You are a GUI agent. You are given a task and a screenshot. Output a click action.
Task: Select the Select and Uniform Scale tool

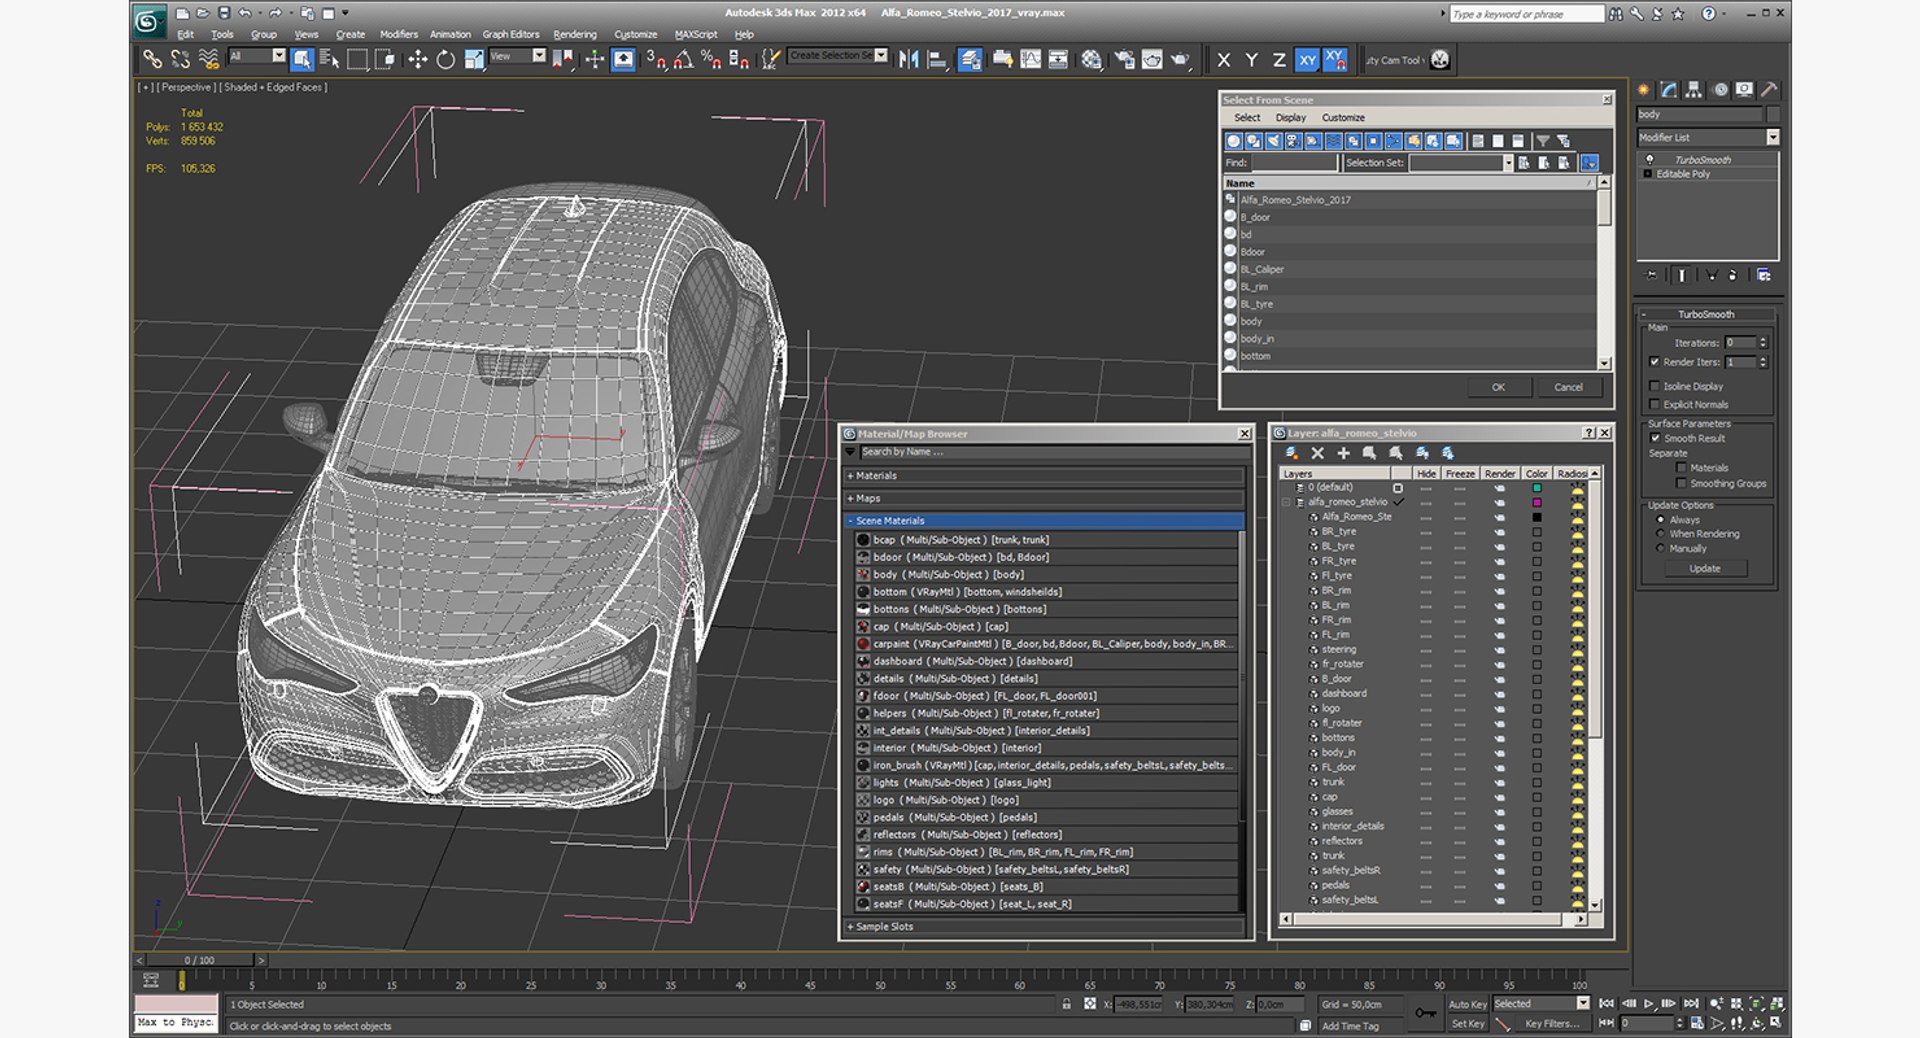tap(473, 60)
